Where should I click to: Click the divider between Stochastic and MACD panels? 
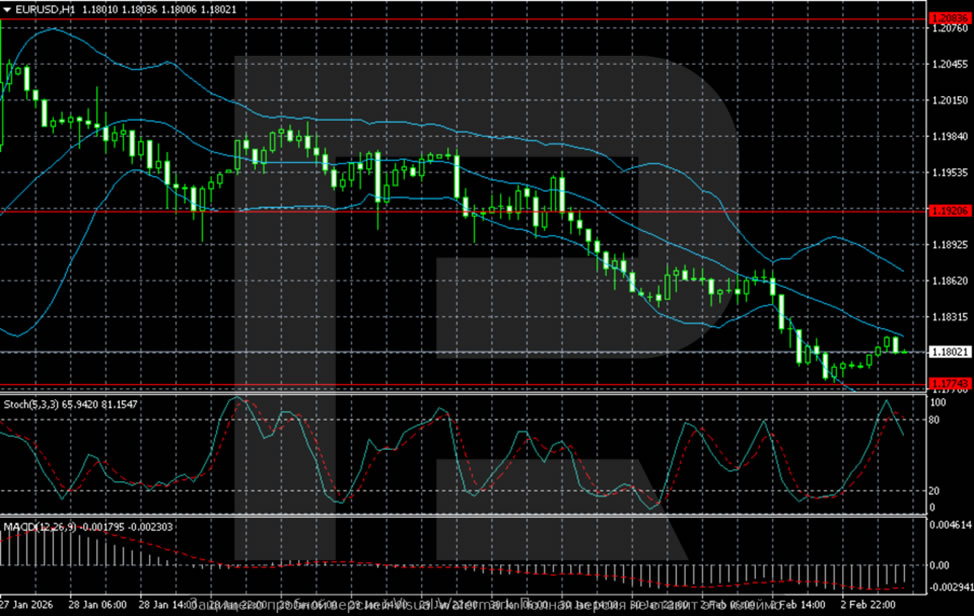point(460,516)
